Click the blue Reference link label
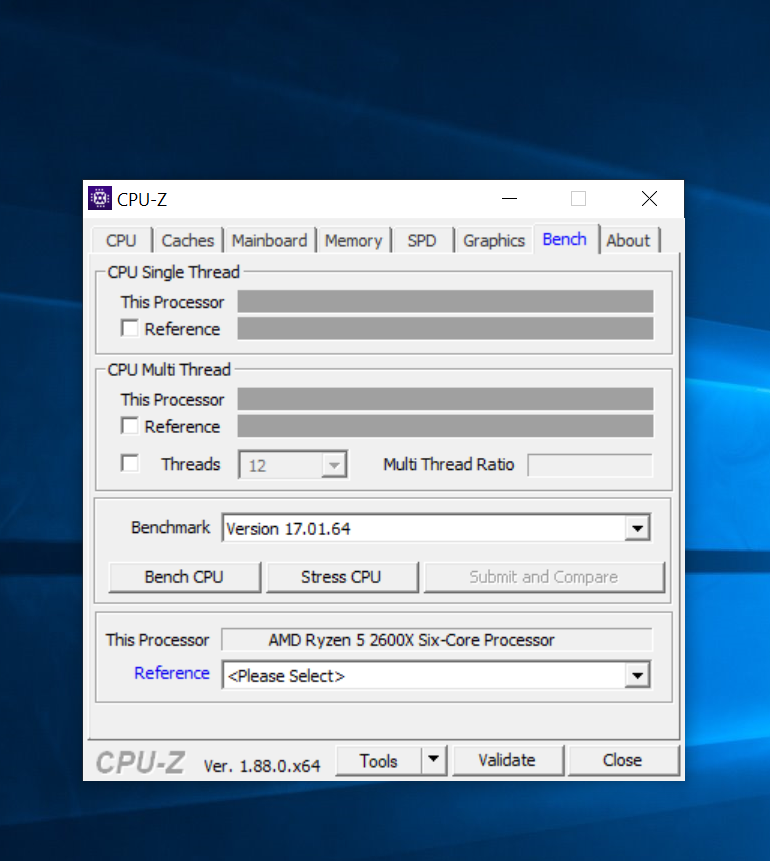 172,673
